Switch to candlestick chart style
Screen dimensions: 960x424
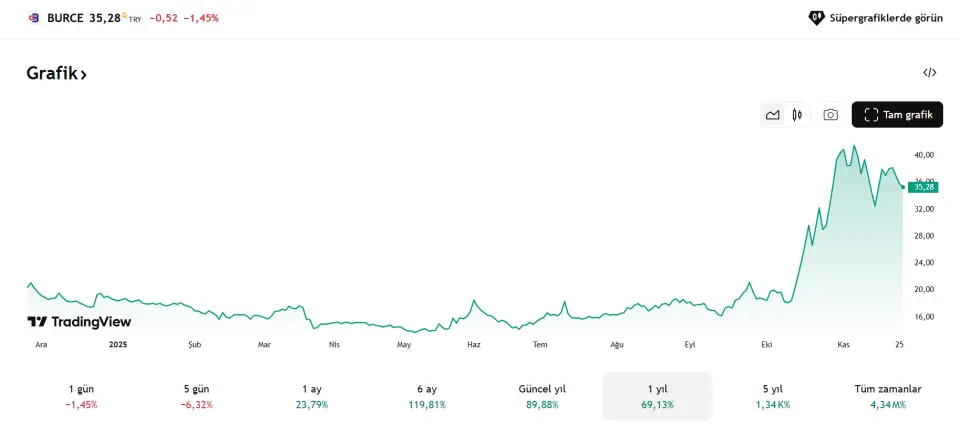coord(797,115)
